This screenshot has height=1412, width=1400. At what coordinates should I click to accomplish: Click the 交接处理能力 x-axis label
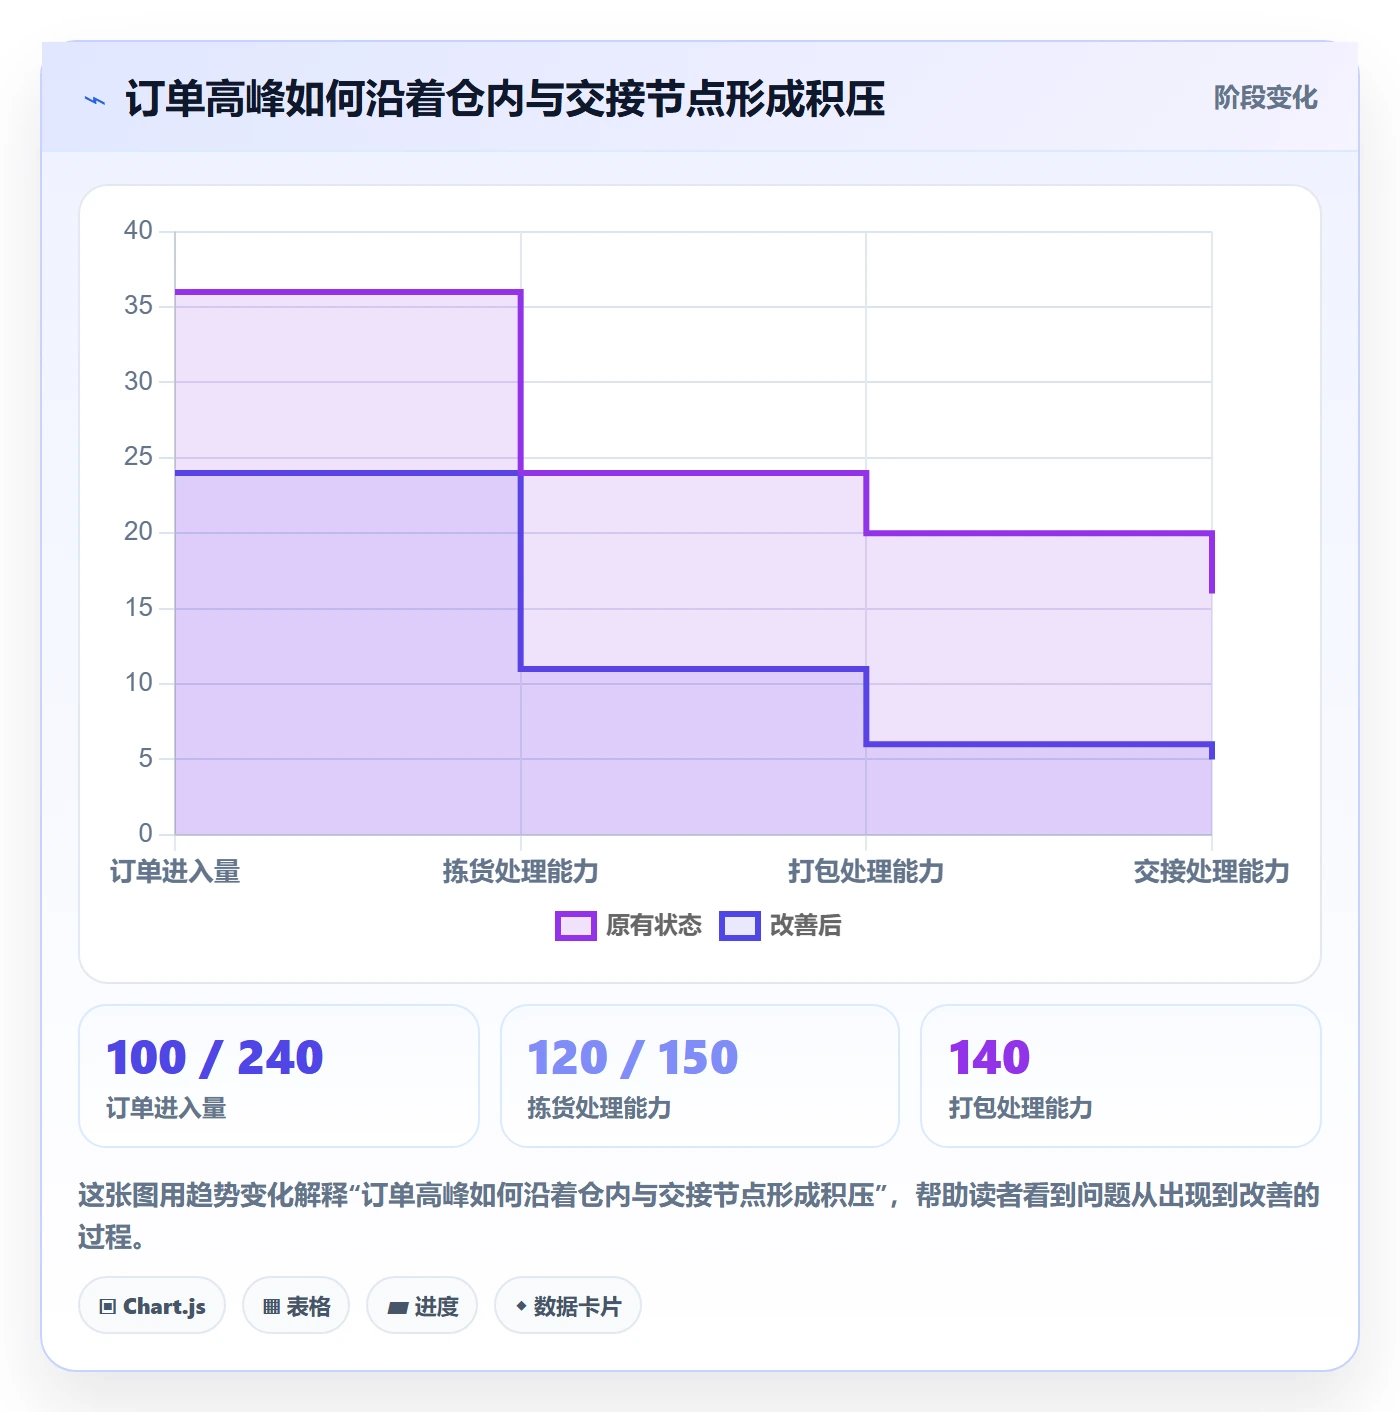(1211, 872)
